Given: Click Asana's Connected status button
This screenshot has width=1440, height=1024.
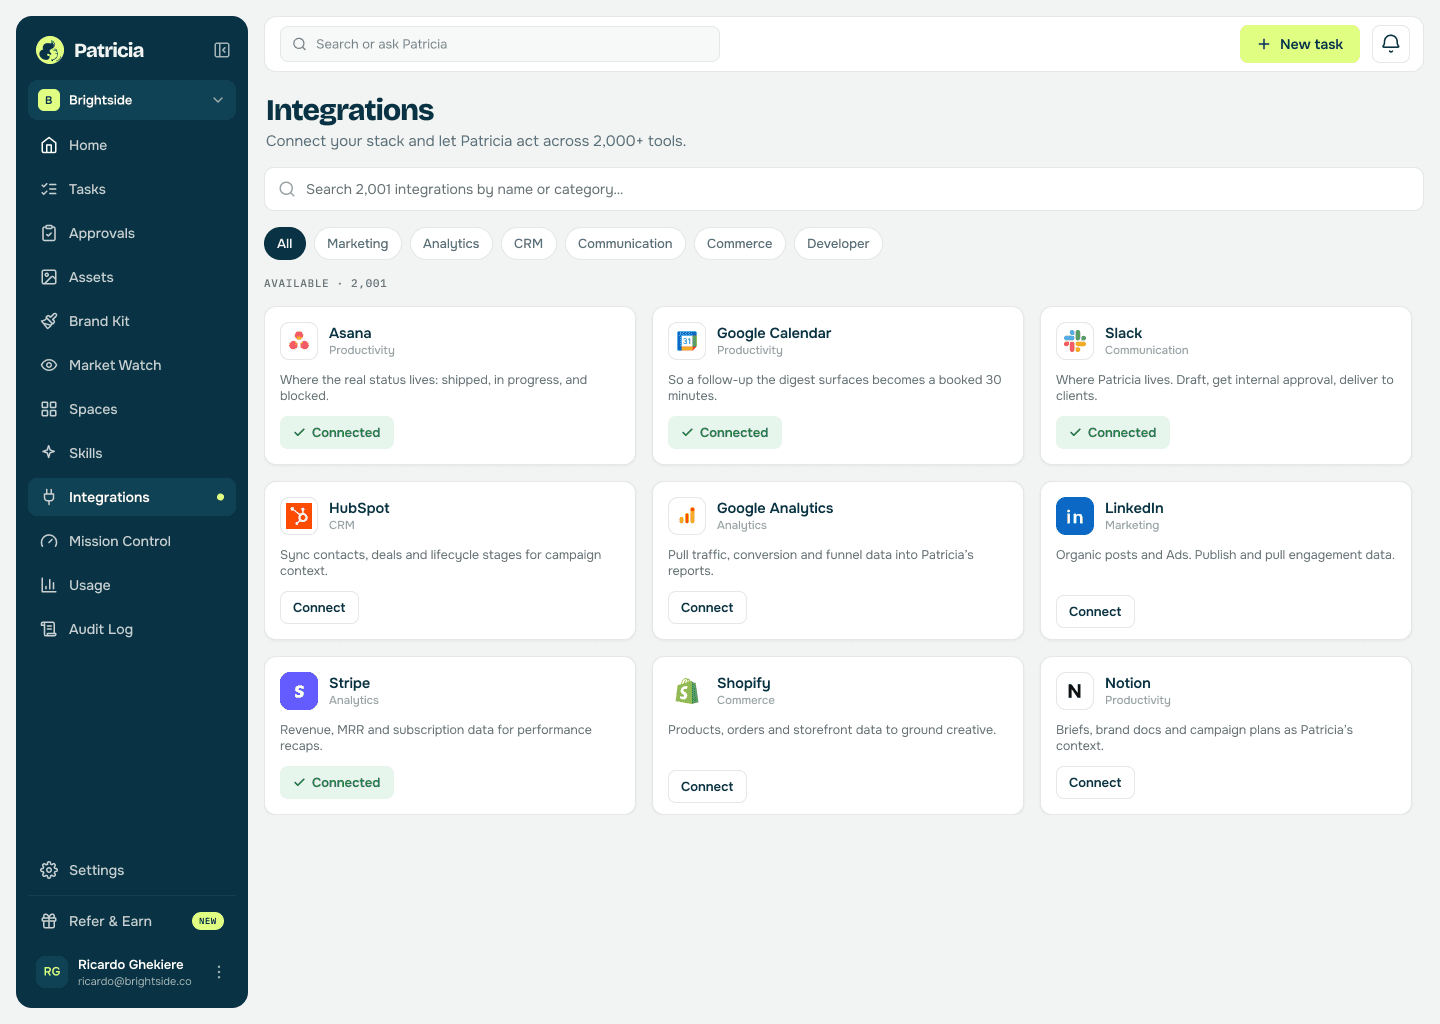Looking at the screenshot, I should click(x=337, y=433).
